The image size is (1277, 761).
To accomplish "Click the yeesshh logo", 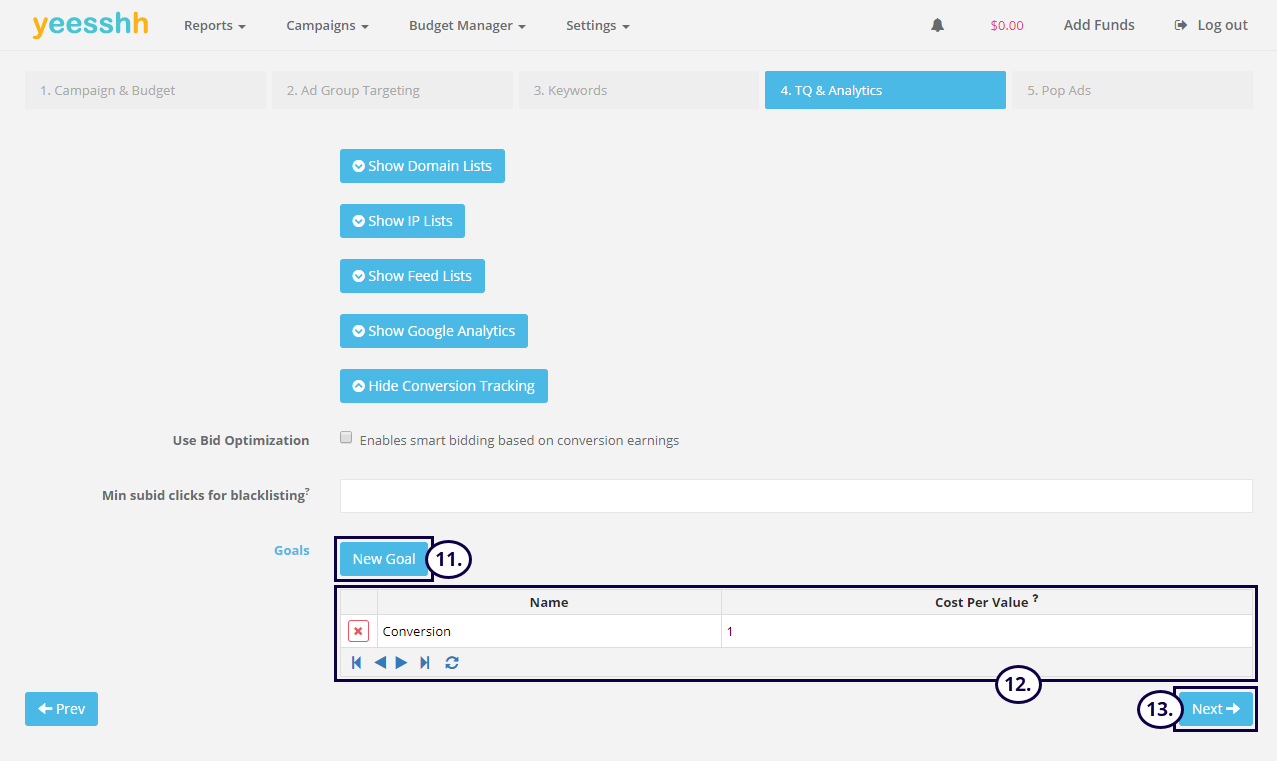I will [90, 25].
